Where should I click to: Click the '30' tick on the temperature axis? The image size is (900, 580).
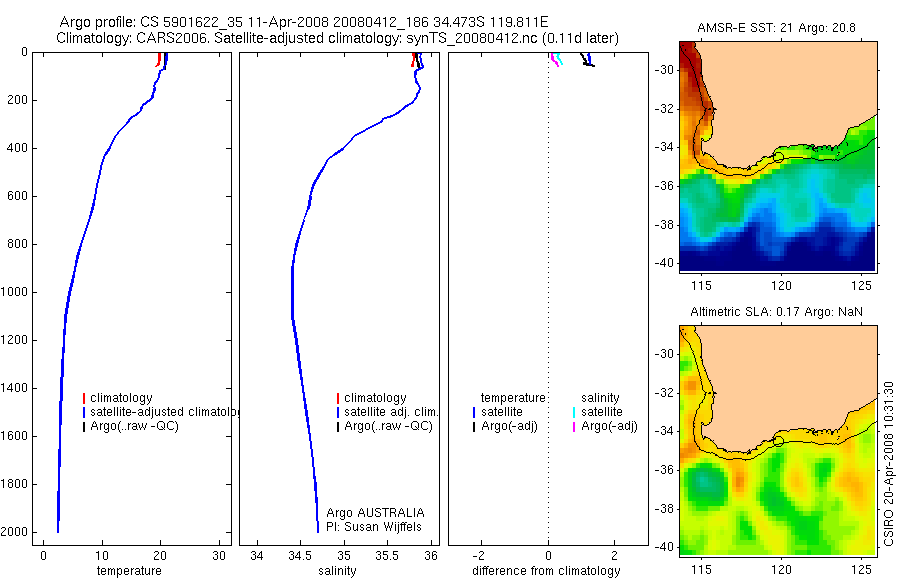click(x=219, y=556)
